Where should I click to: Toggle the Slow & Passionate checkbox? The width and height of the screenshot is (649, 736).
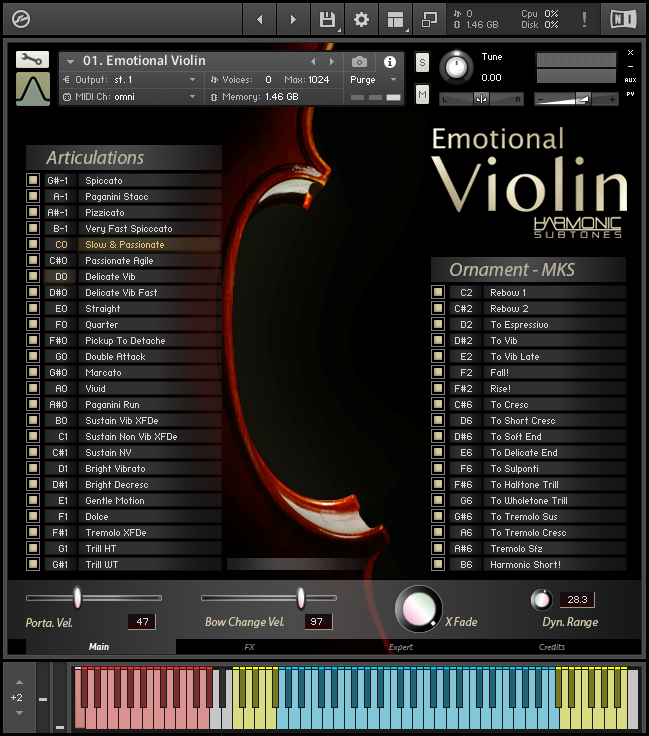[33, 244]
